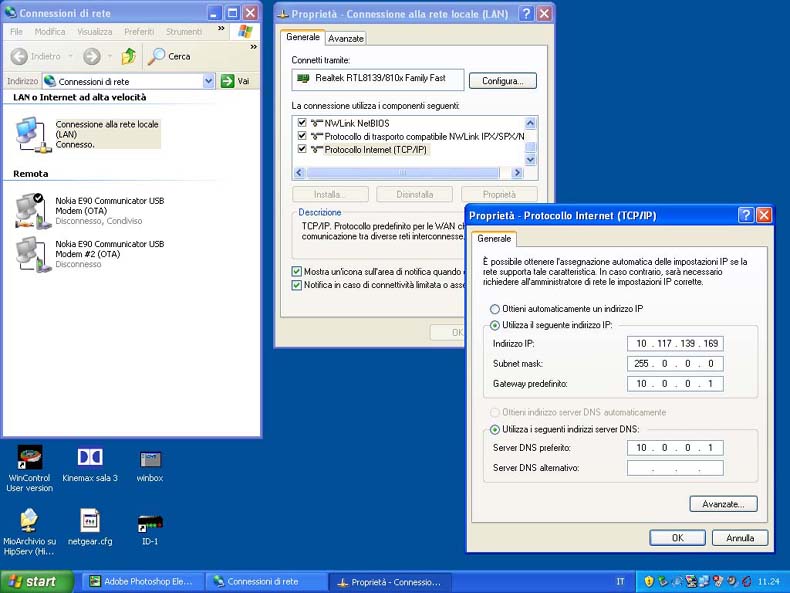Viewport: 790px width, 593px height.
Task: Open the Start menu
Action: pos(36,581)
